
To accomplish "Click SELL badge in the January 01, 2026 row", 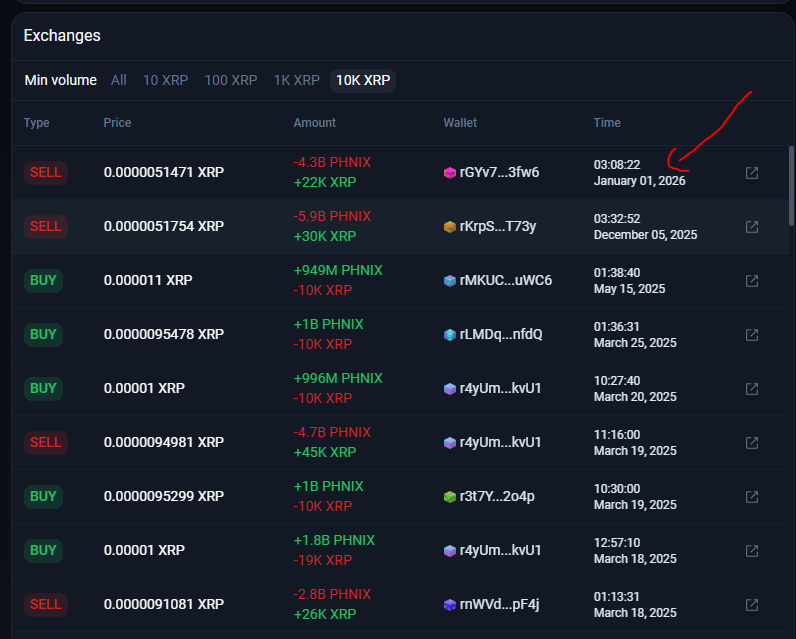I will [x=46, y=173].
